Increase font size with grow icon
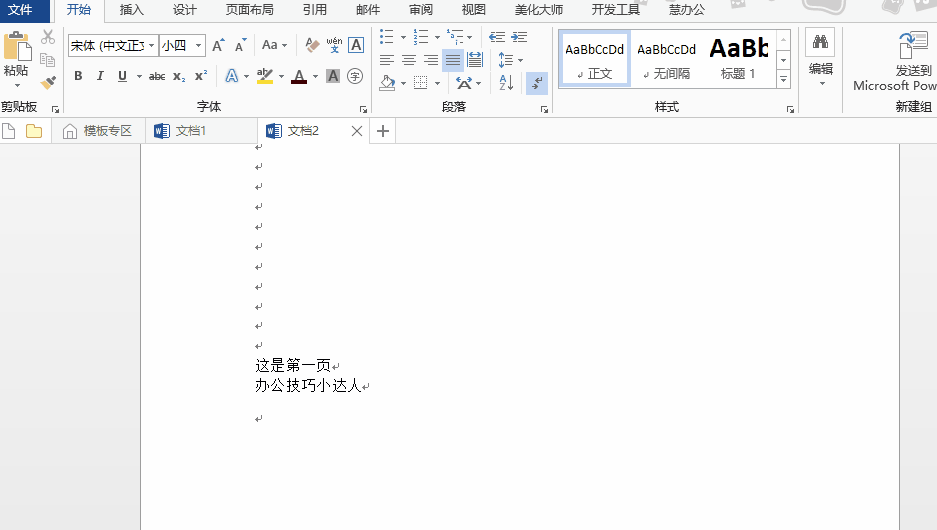 pos(219,45)
